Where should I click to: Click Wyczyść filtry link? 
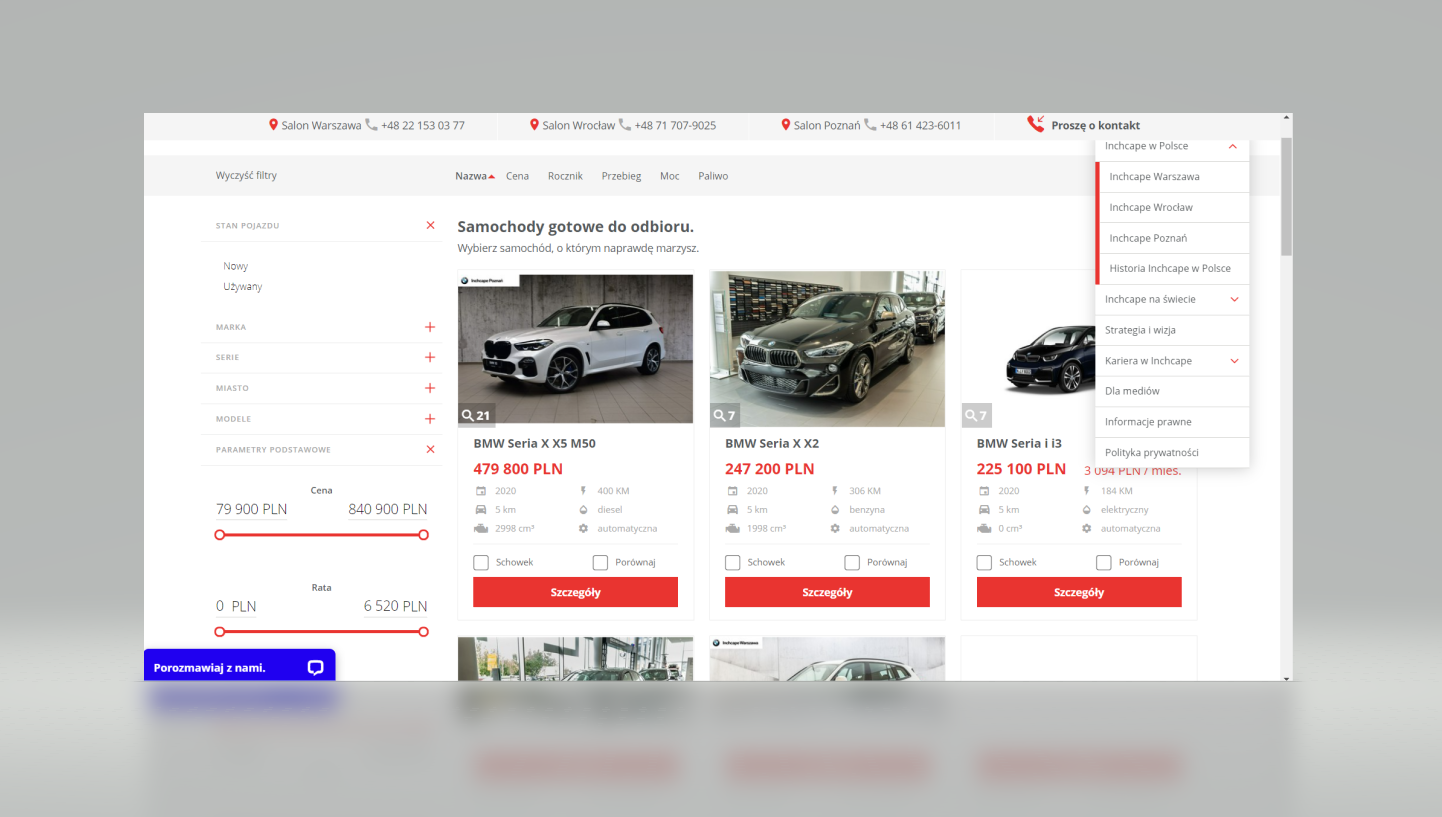click(246, 176)
